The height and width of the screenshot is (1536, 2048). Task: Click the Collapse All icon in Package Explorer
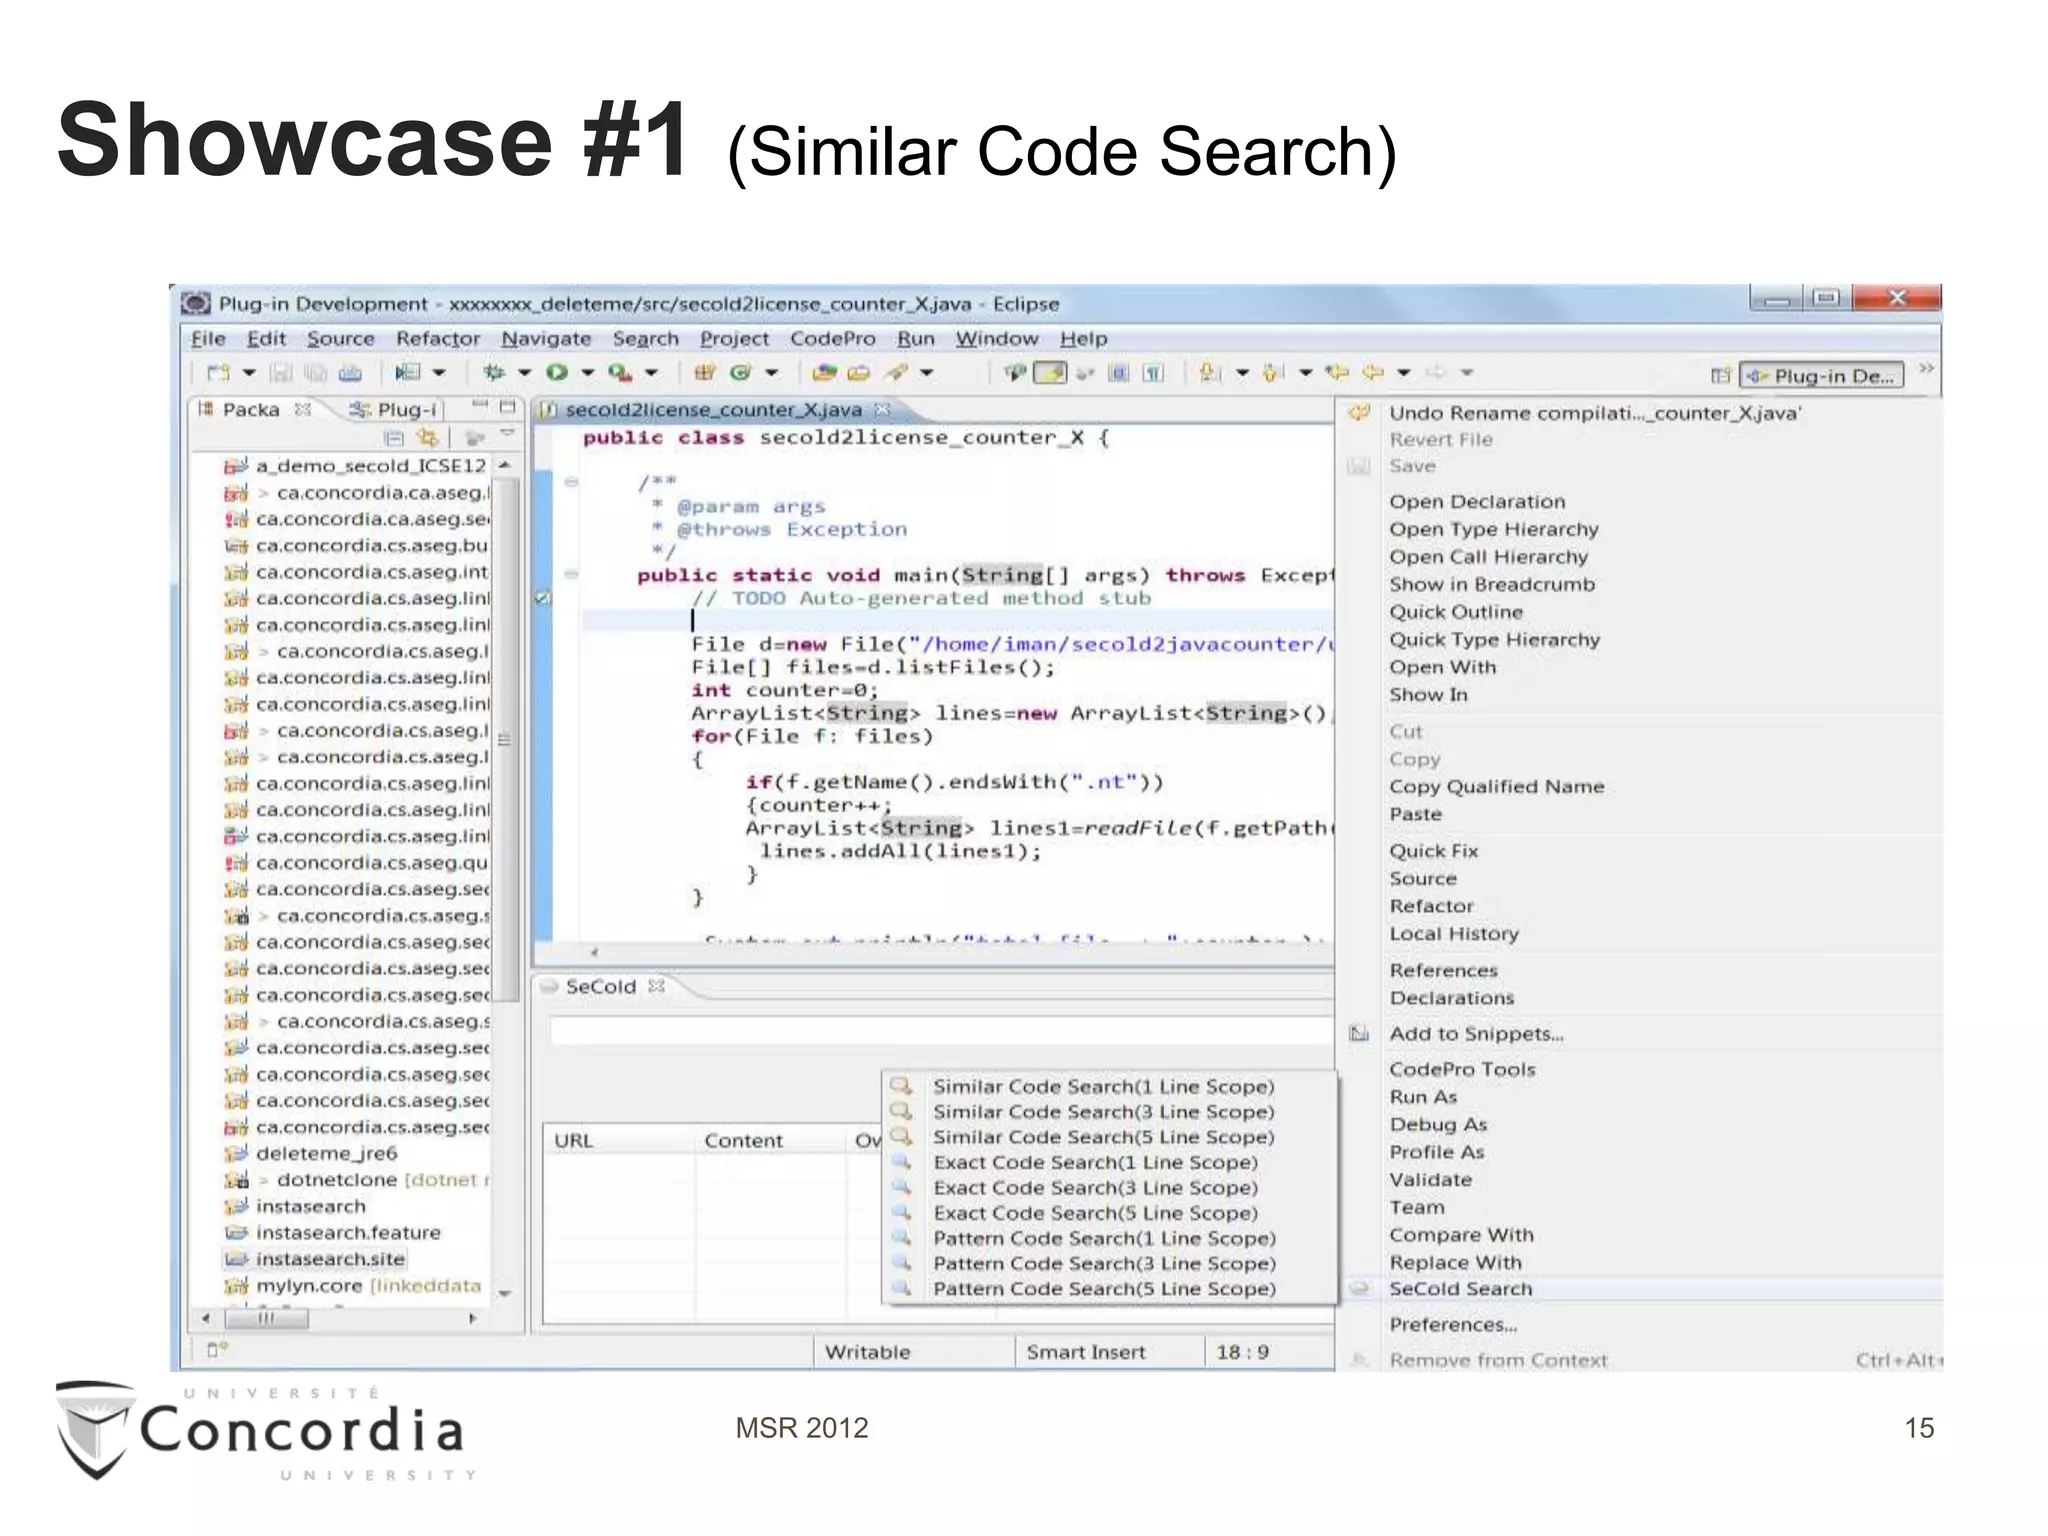394,438
